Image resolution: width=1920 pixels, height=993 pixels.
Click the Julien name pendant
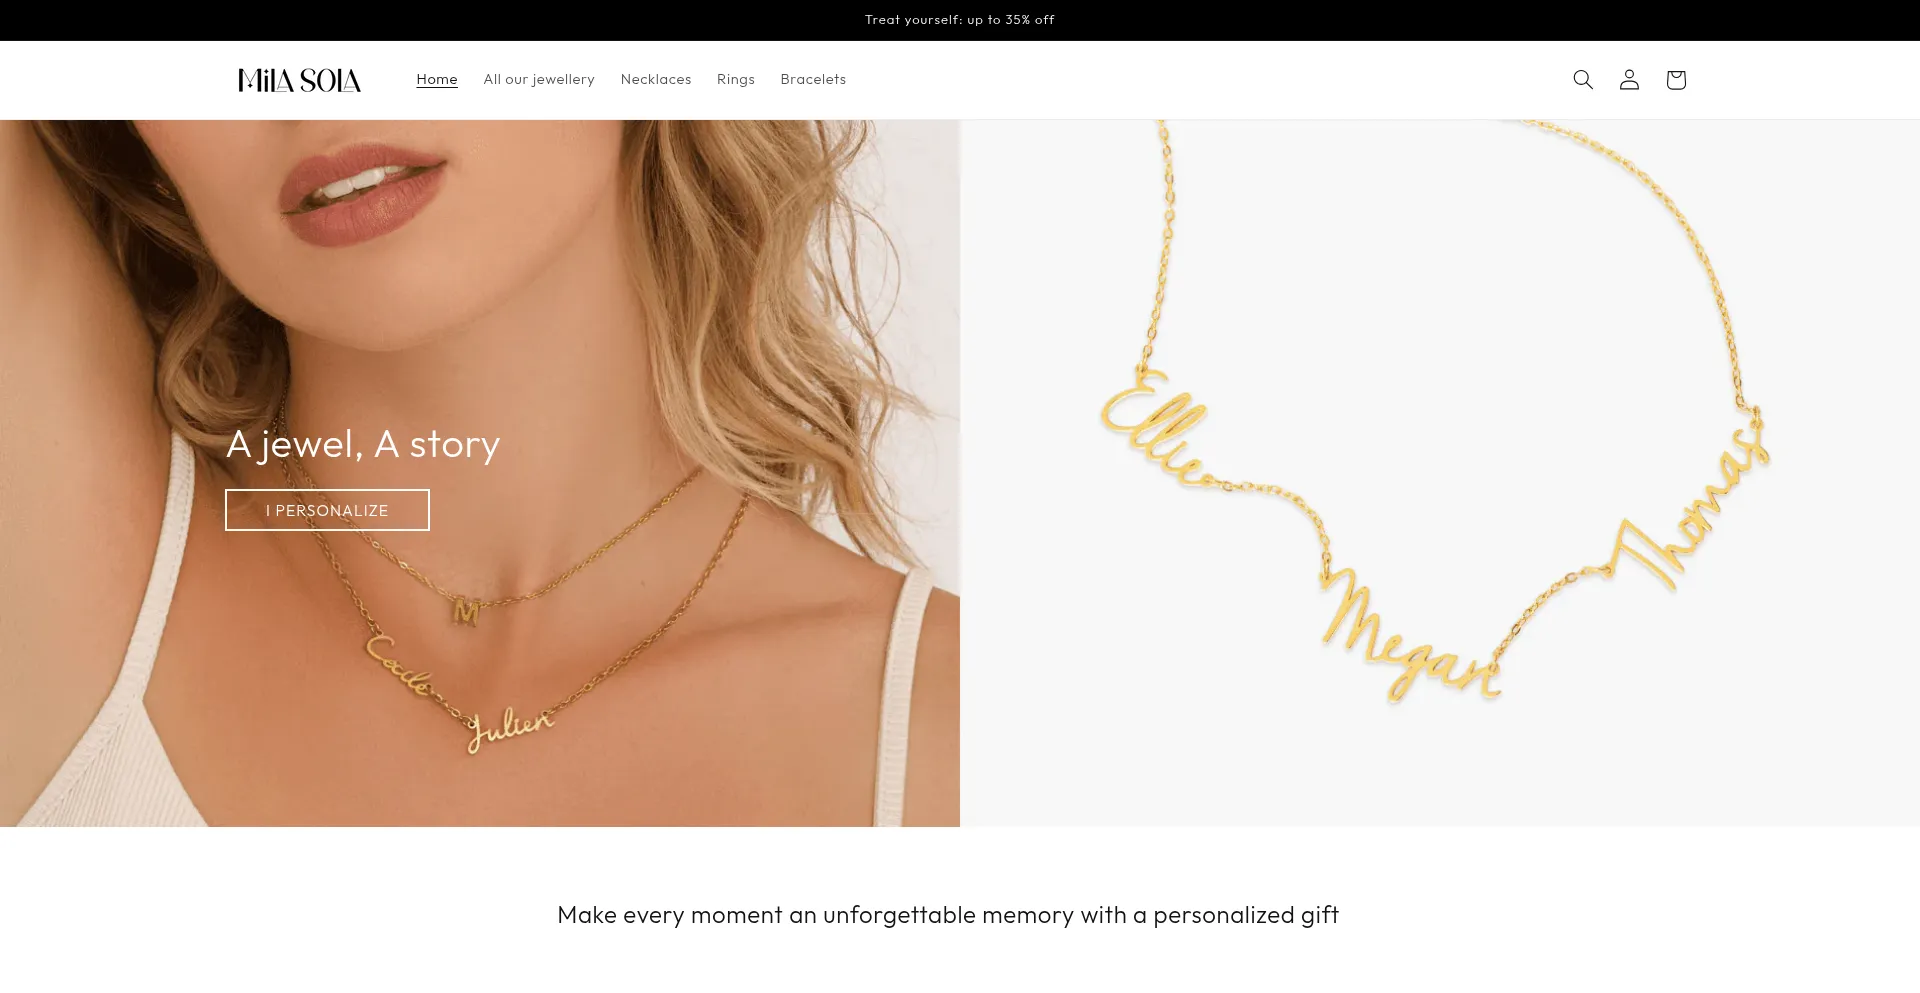510,728
